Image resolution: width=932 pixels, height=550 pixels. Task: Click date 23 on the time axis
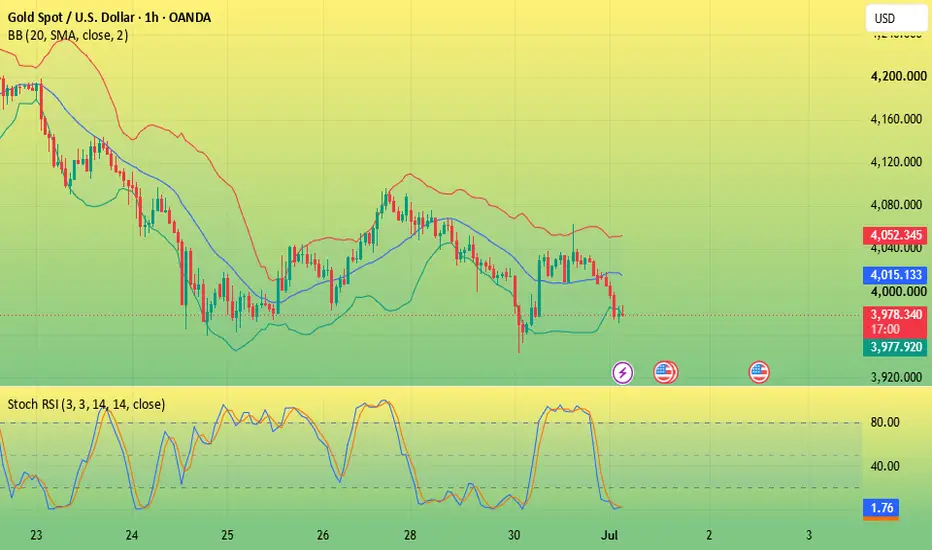(36, 535)
